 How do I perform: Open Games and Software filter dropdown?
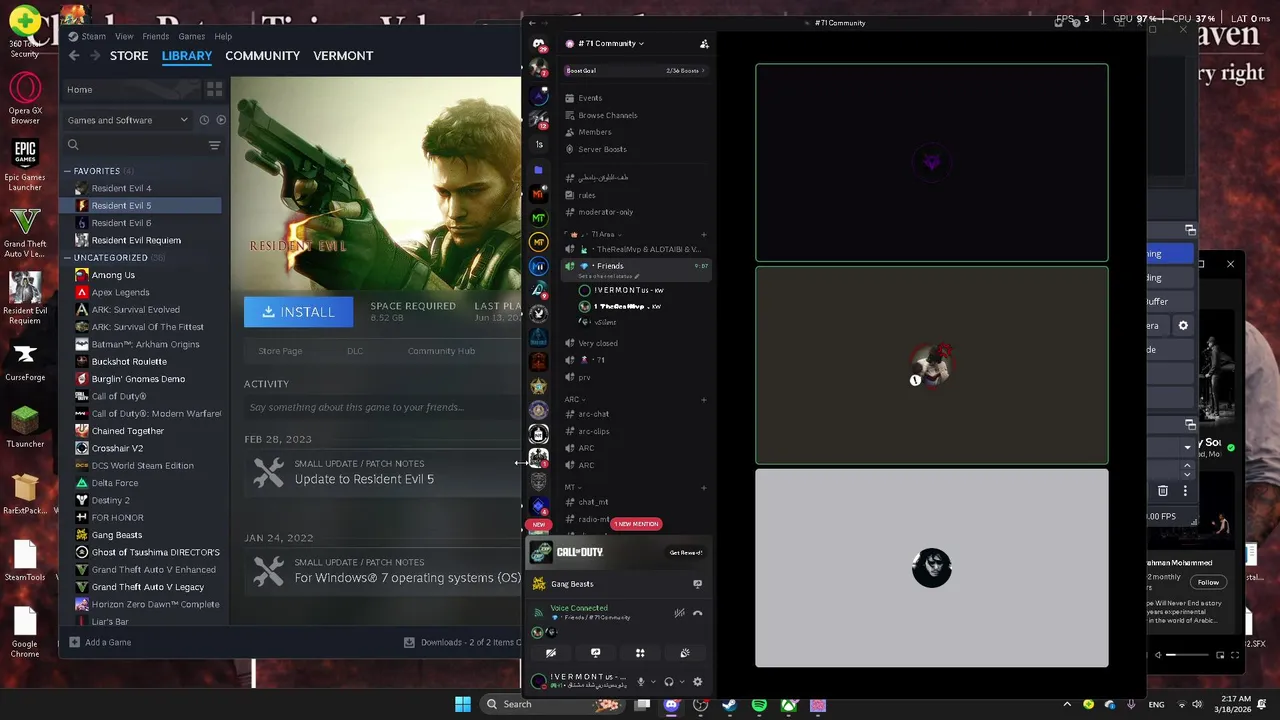pyautogui.click(x=128, y=120)
